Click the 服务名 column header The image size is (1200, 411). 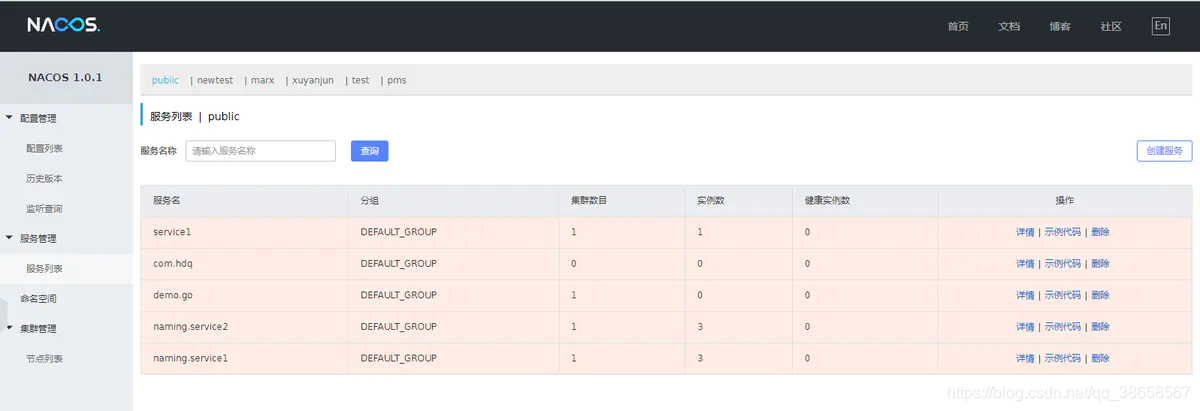(x=244, y=201)
